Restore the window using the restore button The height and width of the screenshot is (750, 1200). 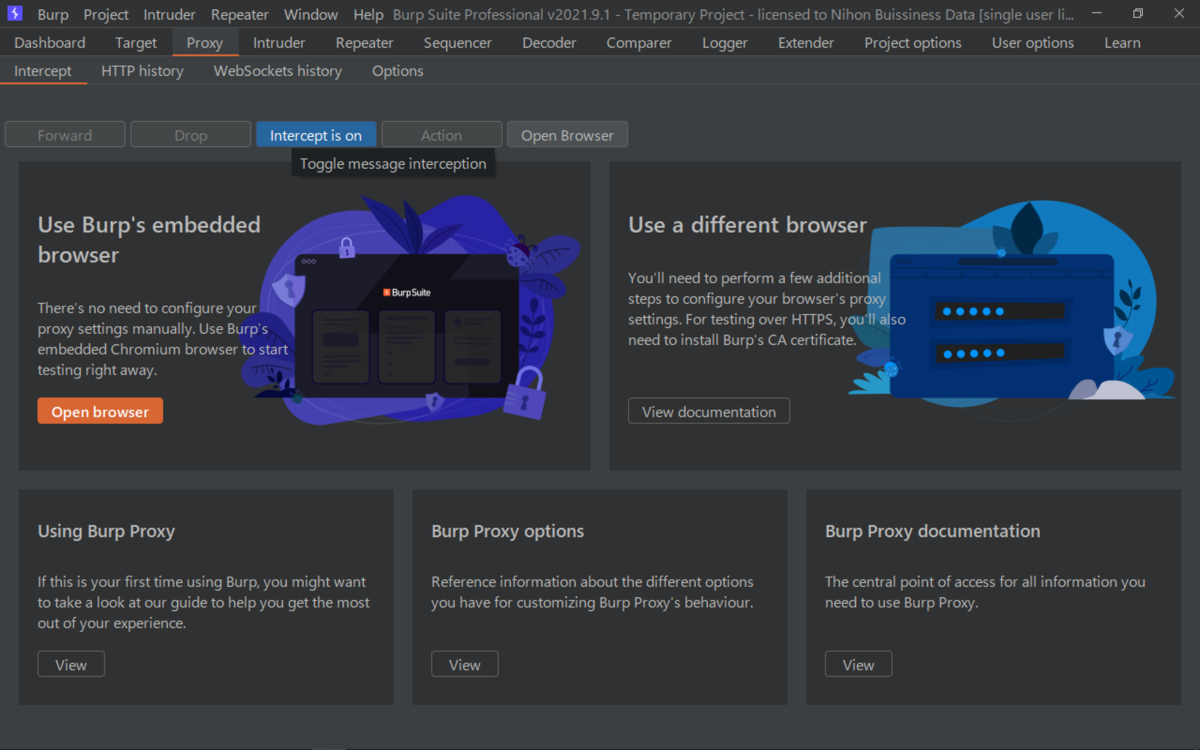tap(1138, 14)
